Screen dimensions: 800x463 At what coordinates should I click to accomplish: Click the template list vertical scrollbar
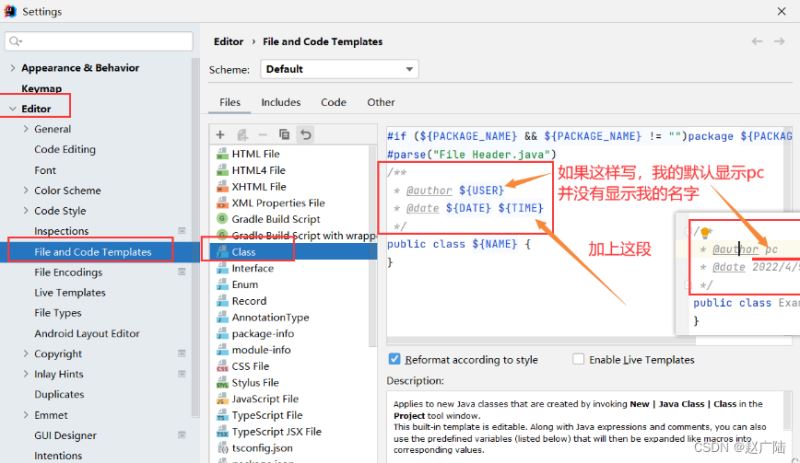[x=372, y=245]
